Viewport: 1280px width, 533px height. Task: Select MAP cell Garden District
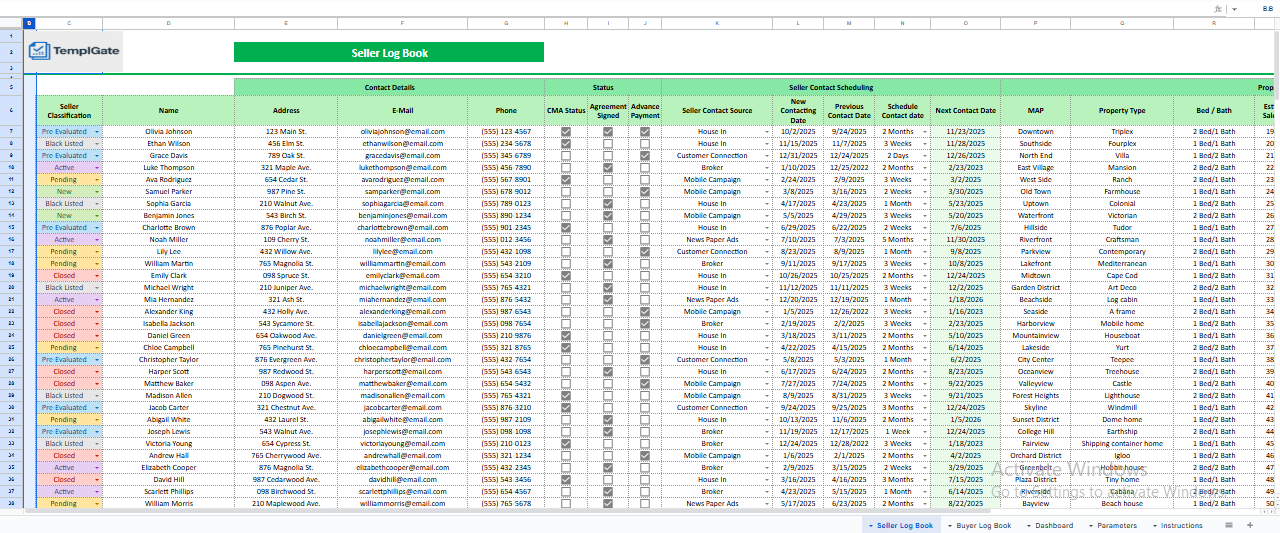coord(1035,287)
